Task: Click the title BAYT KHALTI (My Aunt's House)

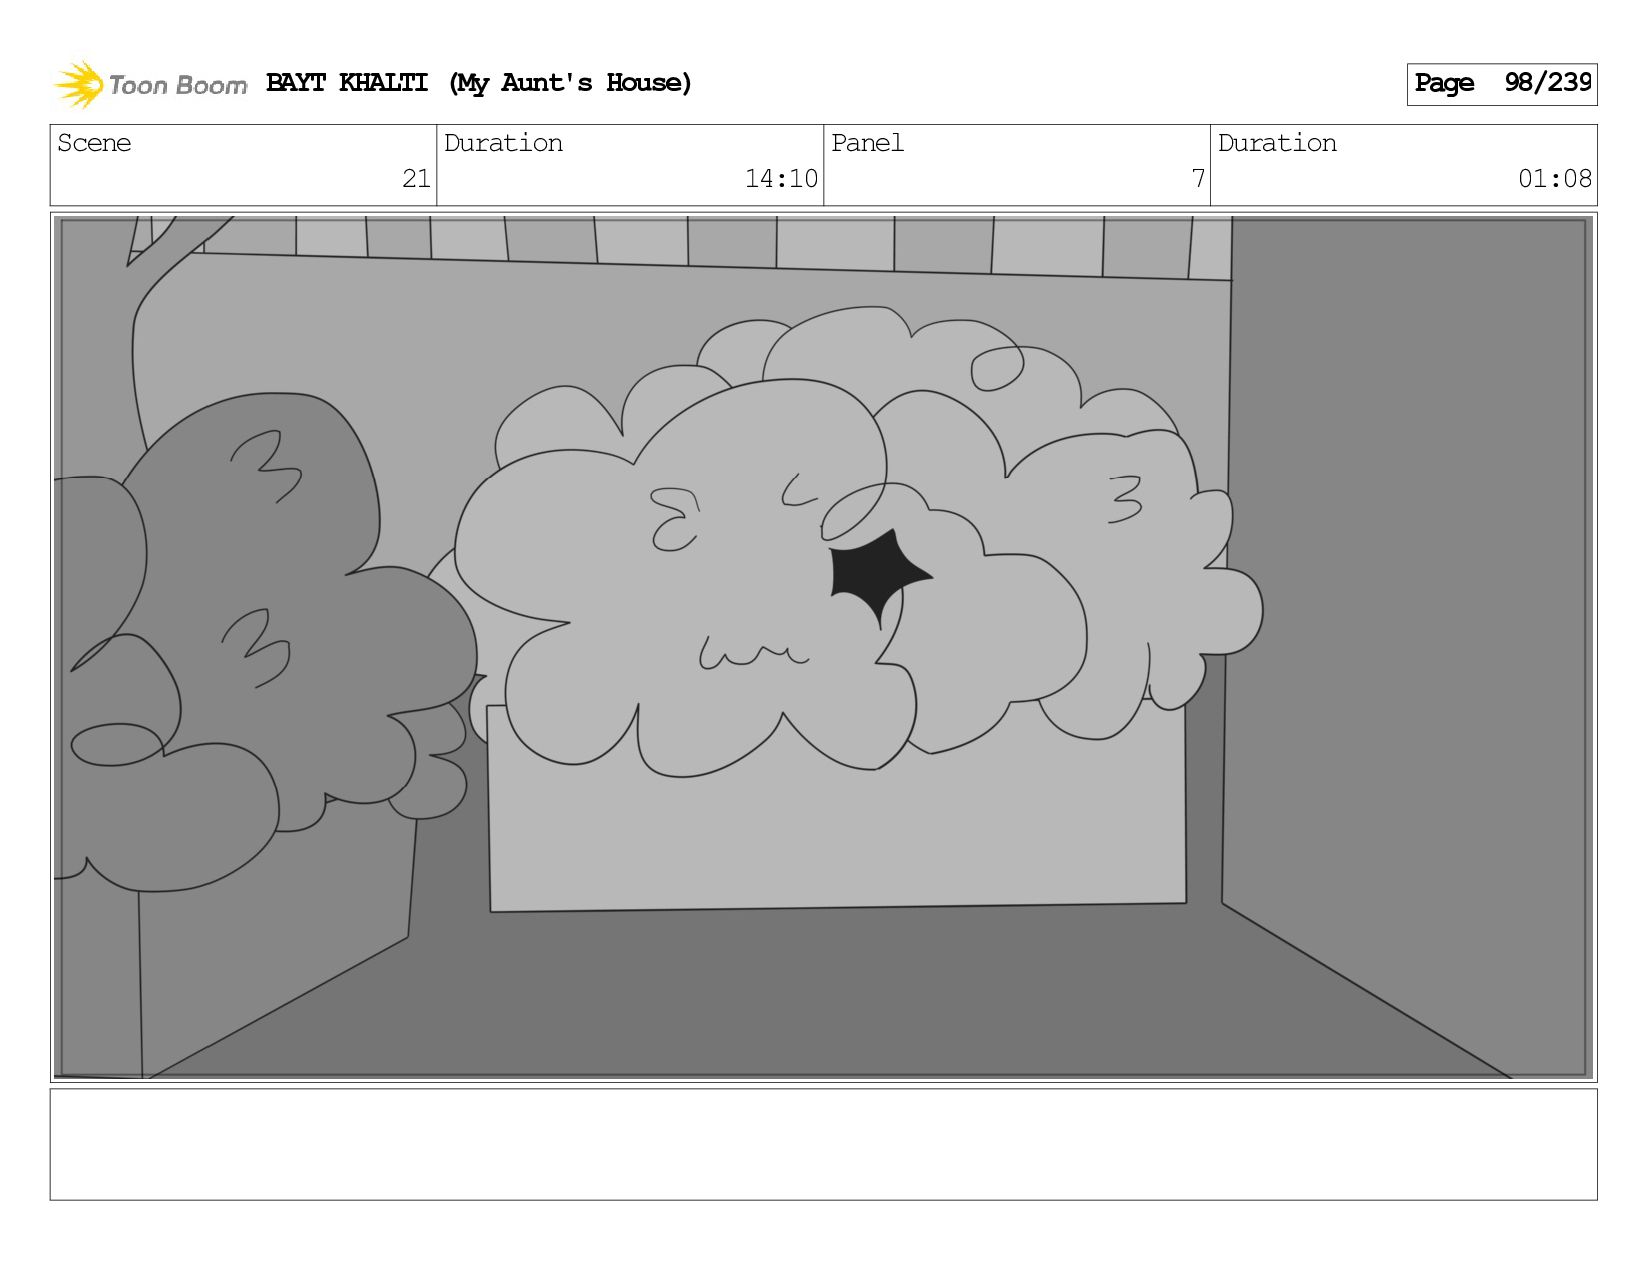Action: (479, 83)
